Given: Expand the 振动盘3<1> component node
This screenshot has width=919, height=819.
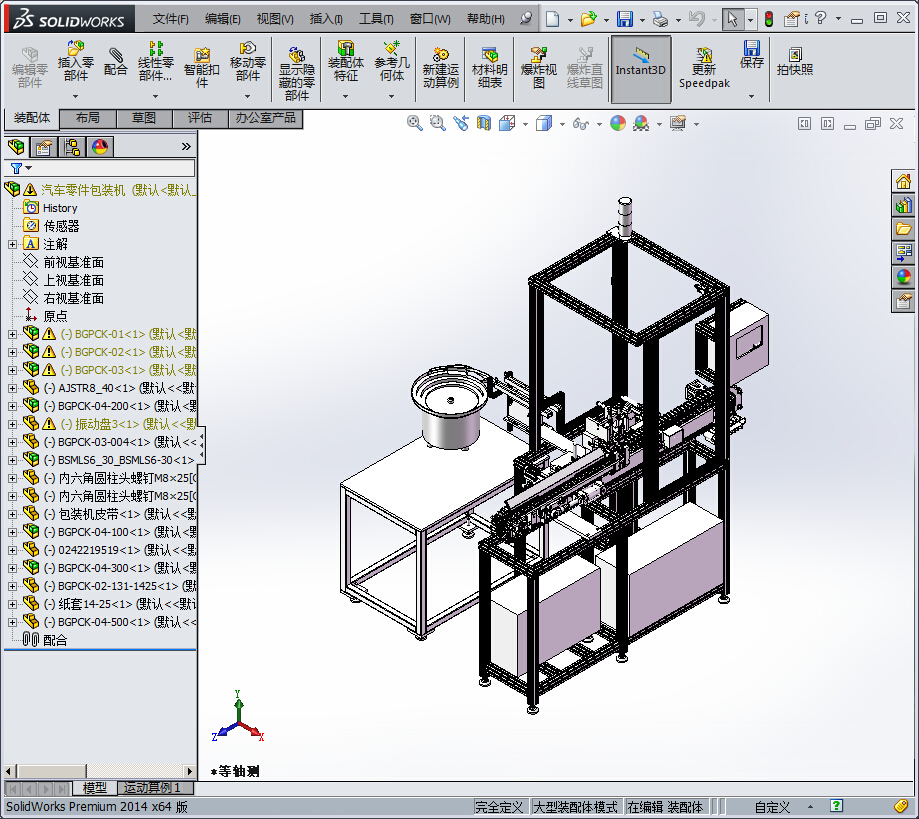Looking at the screenshot, I should (12, 424).
